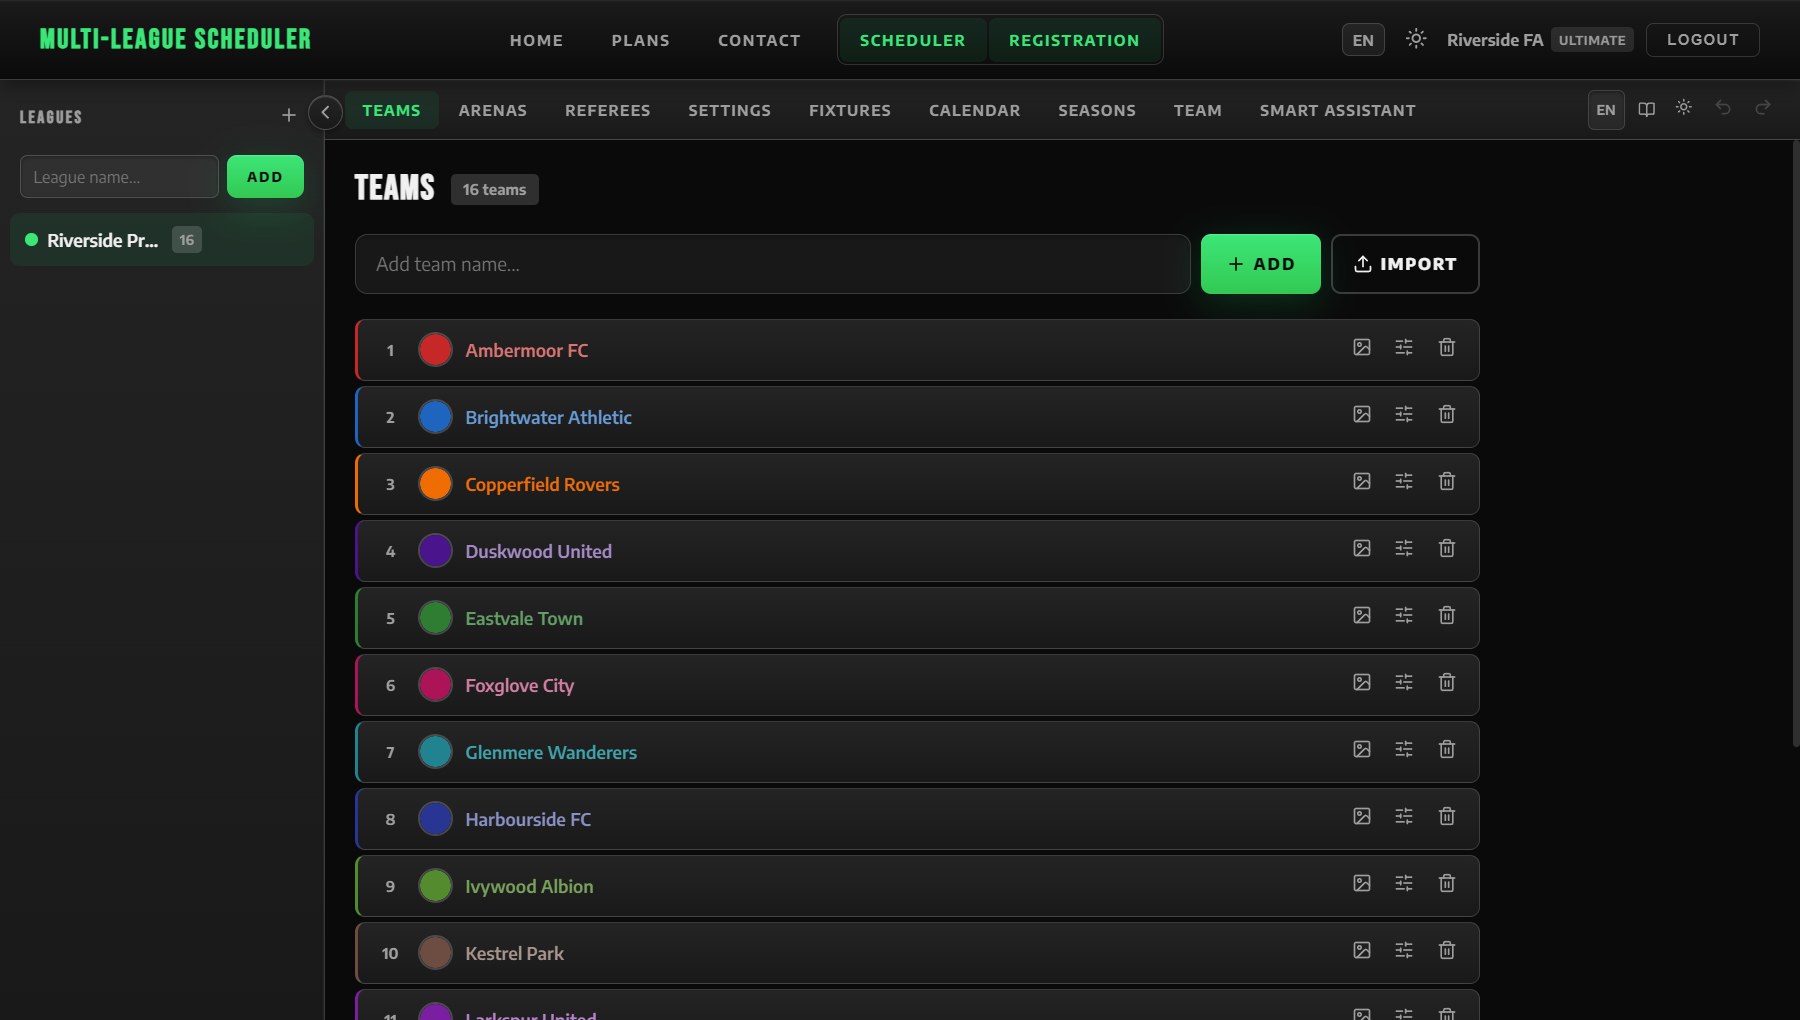The width and height of the screenshot is (1800, 1020).
Task: Open the Arenas tab
Action: pyautogui.click(x=493, y=110)
